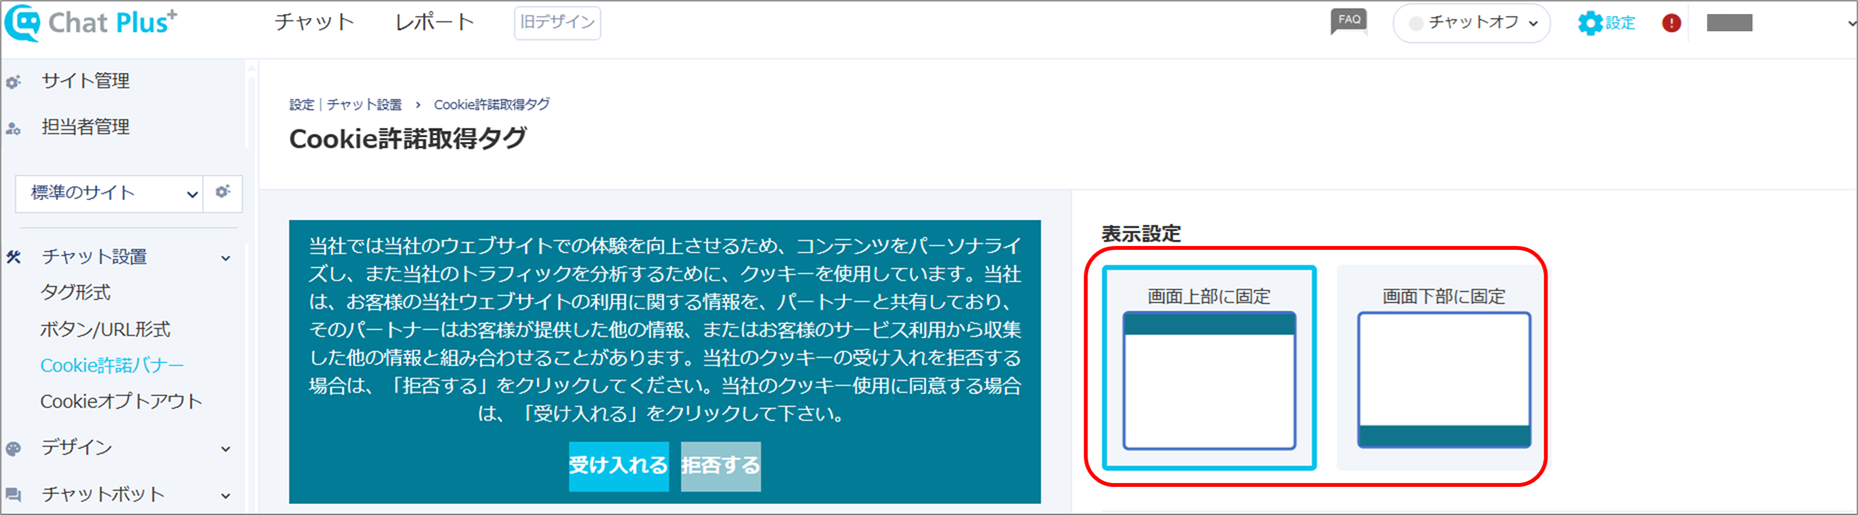Click the チャット設置 tools icon
This screenshot has height=515, width=1858.
coord(13,257)
